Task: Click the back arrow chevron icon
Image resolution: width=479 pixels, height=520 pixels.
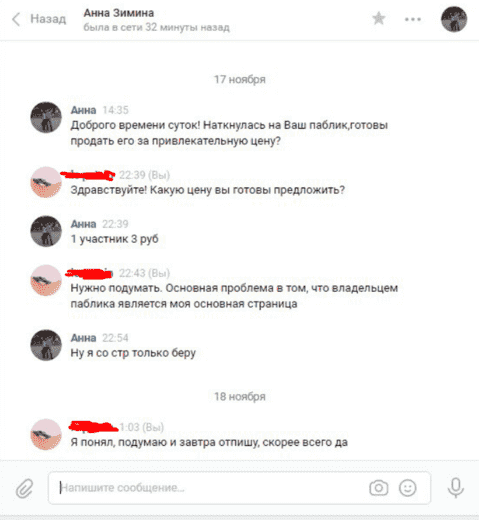Action: pyautogui.click(x=16, y=19)
